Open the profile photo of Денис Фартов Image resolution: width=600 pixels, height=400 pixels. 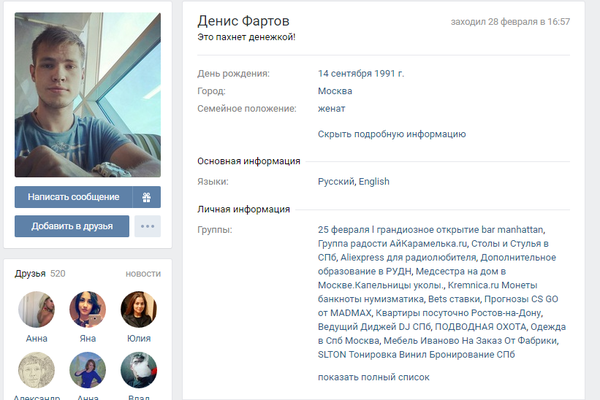(88, 95)
